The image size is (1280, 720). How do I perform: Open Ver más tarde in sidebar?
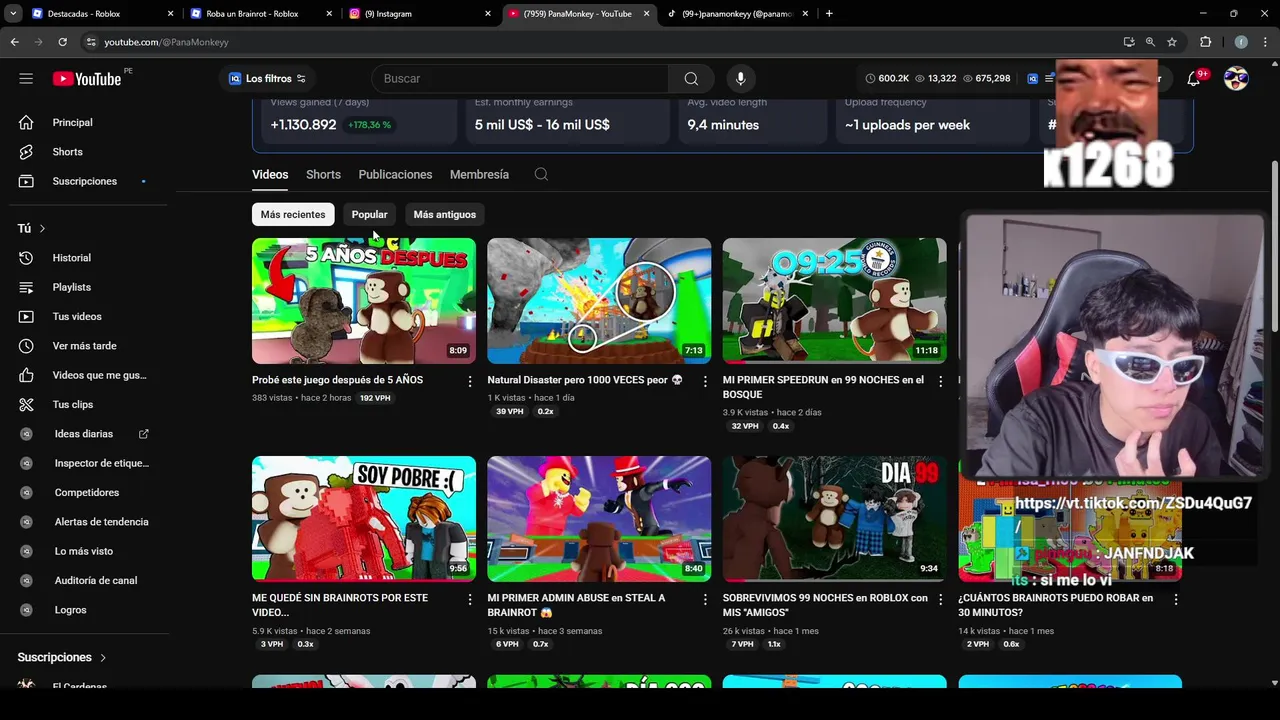coord(85,346)
